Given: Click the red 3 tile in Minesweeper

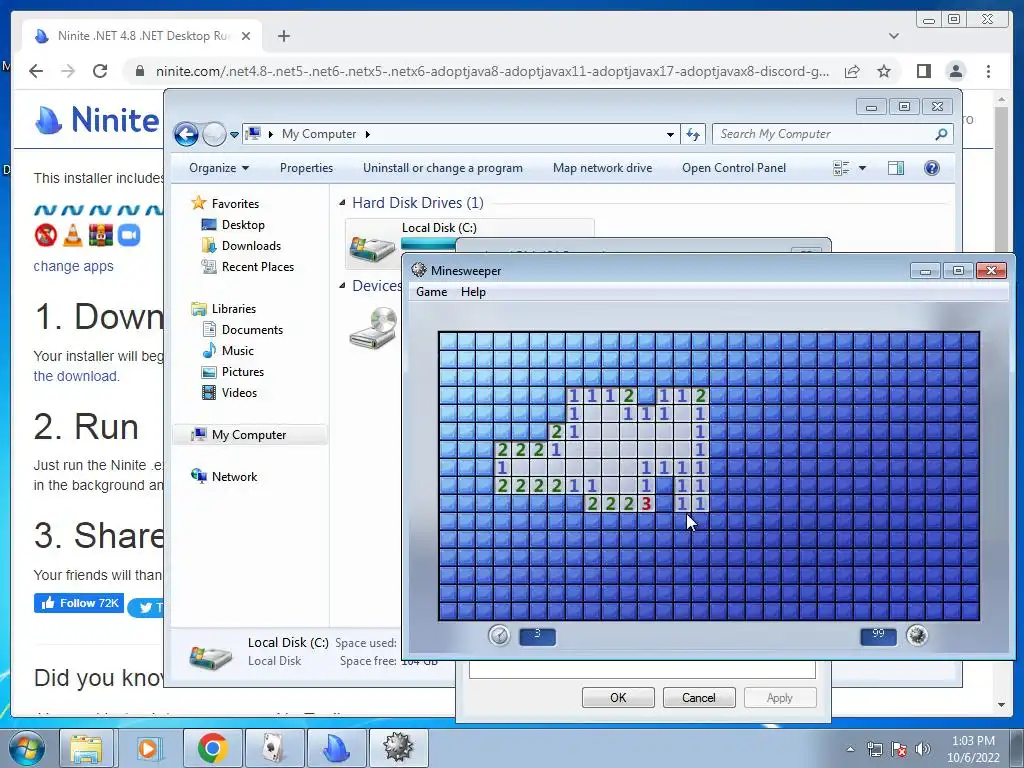Looking at the screenshot, I should pyautogui.click(x=647, y=504).
